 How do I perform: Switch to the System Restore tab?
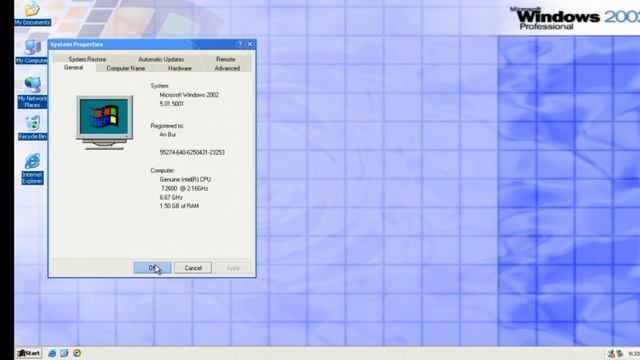click(x=87, y=59)
